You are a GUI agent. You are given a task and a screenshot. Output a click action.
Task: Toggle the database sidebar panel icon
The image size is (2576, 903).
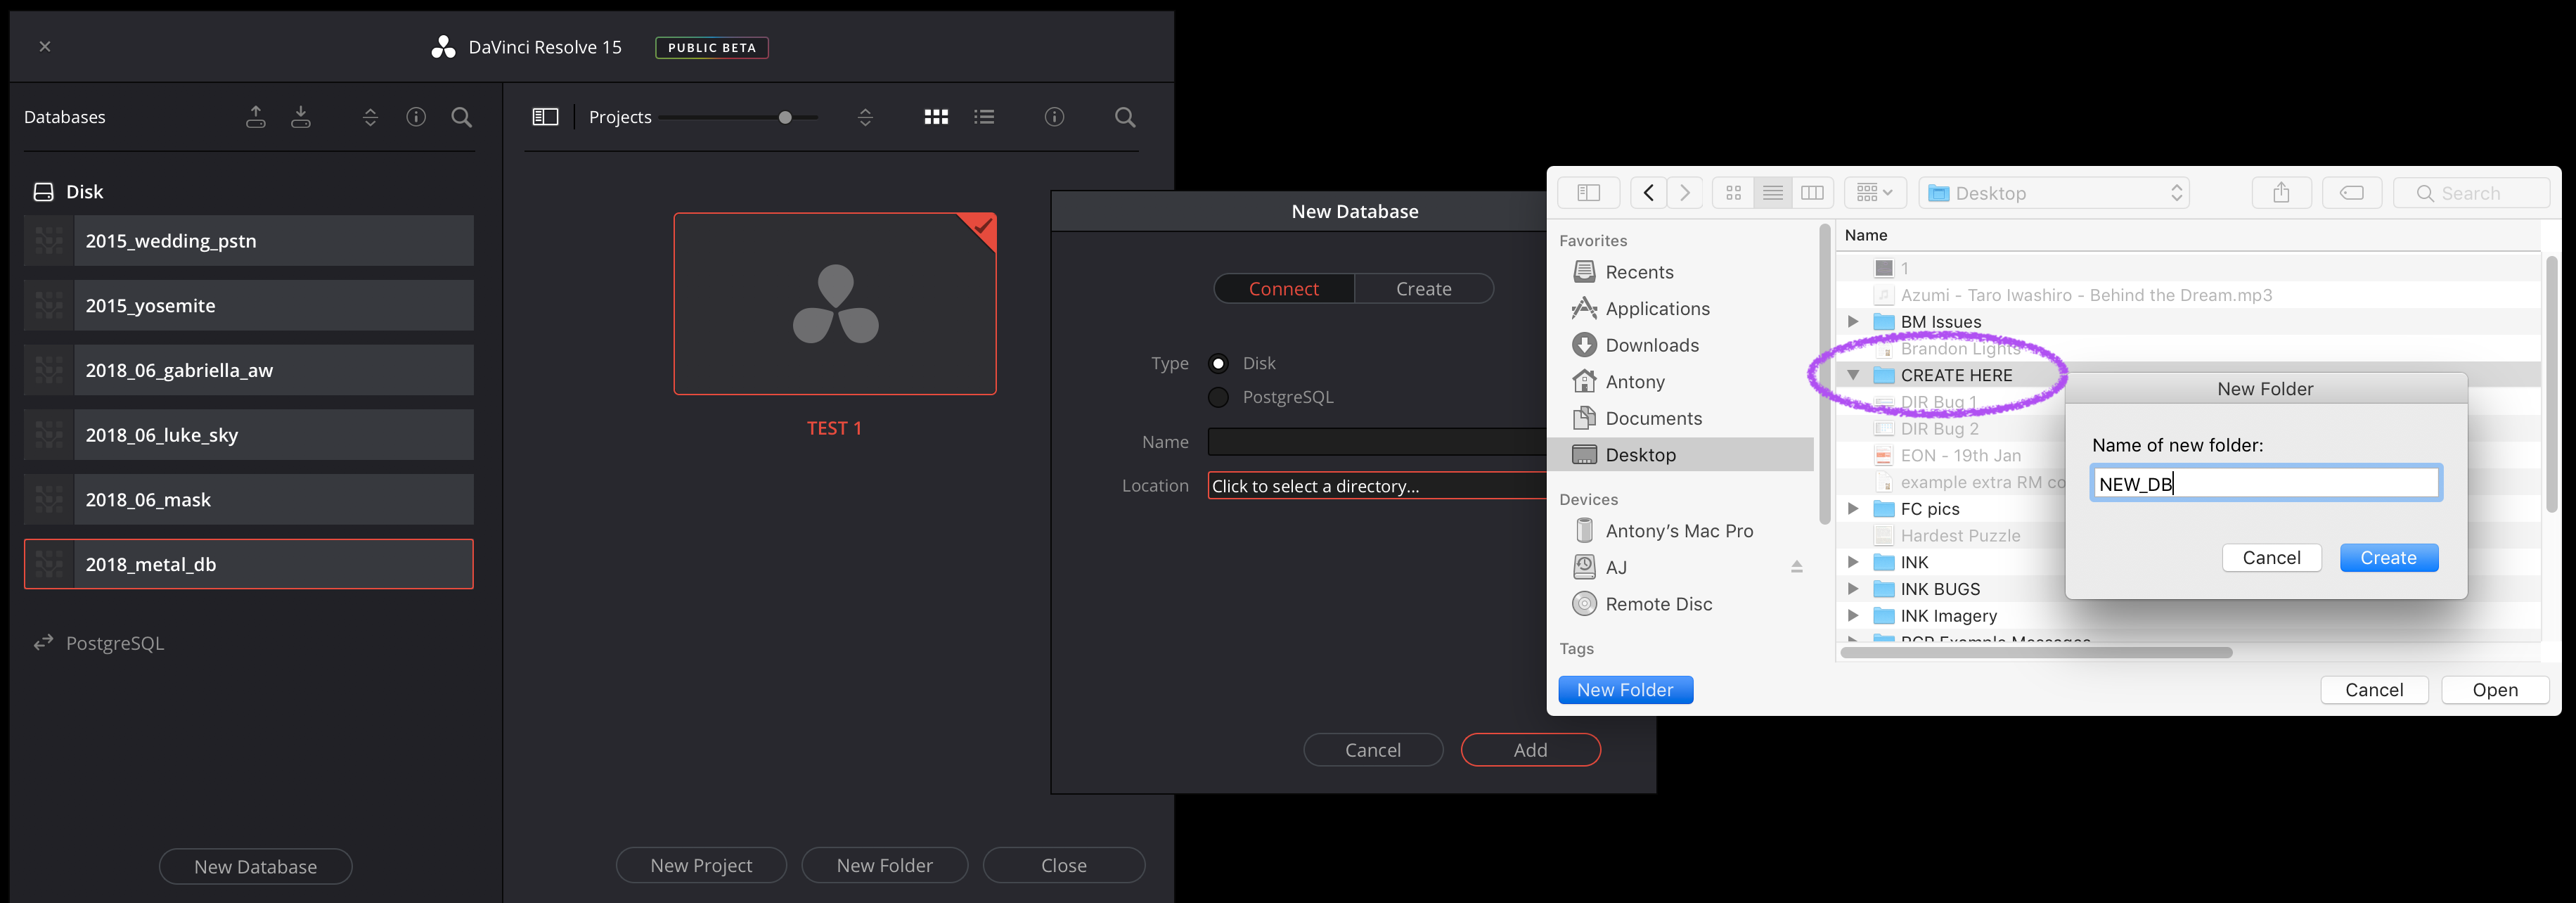tap(545, 117)
